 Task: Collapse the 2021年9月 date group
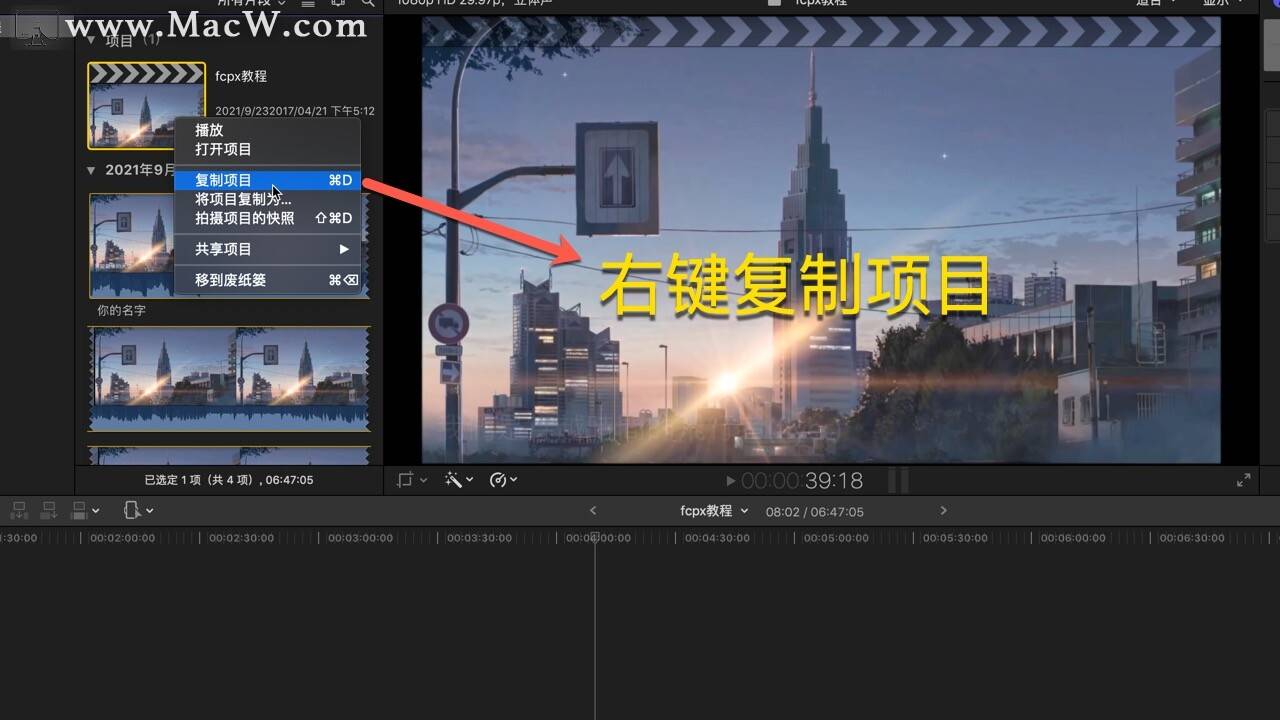point(91,170)
